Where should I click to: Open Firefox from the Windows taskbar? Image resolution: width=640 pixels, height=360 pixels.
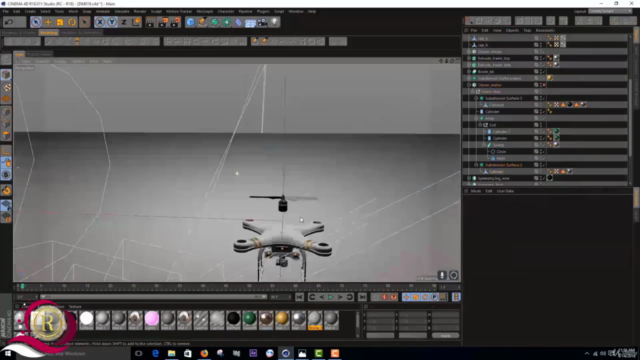pyautogui.click(x=204, y=353)
